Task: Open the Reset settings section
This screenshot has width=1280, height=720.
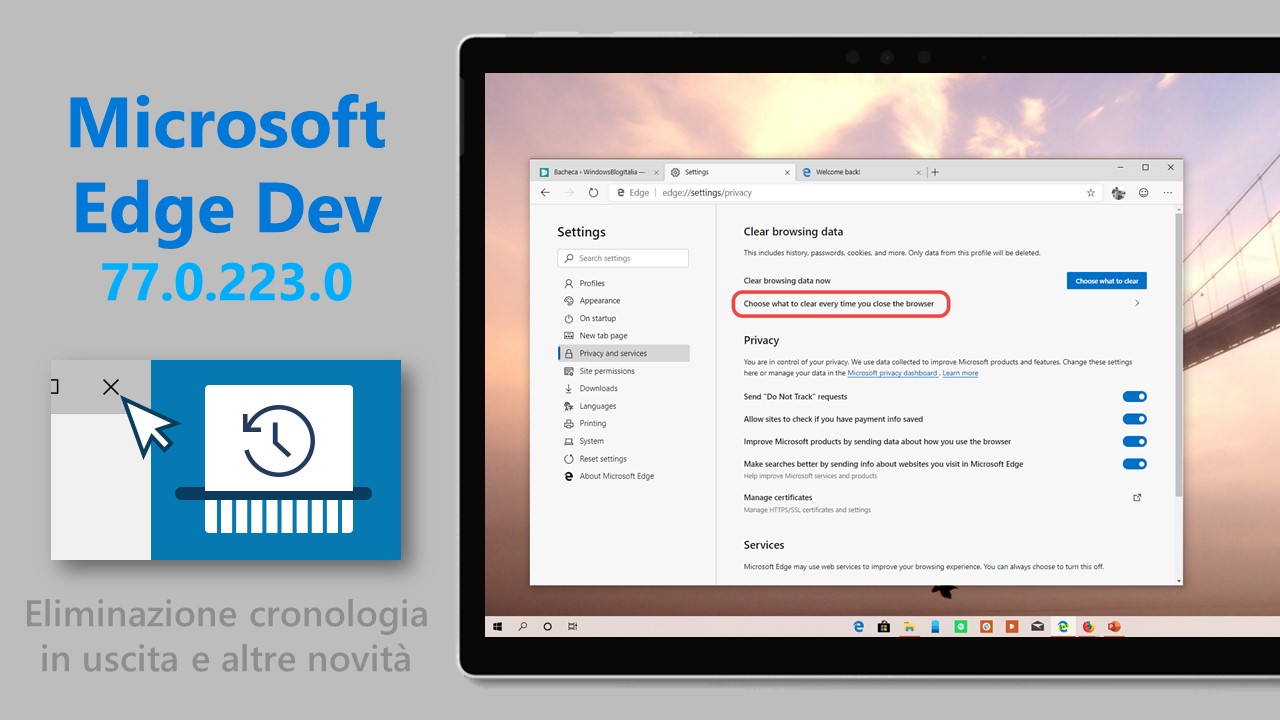Action: (602, 458)
